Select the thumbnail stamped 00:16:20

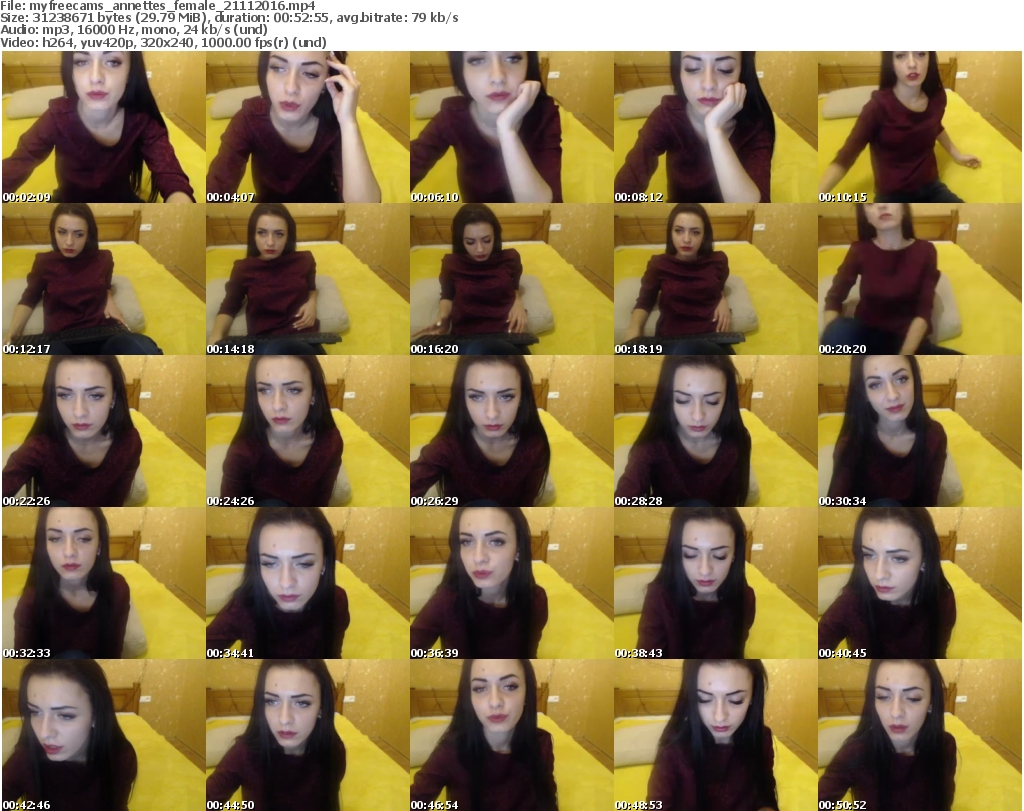(x=511, y=279)
